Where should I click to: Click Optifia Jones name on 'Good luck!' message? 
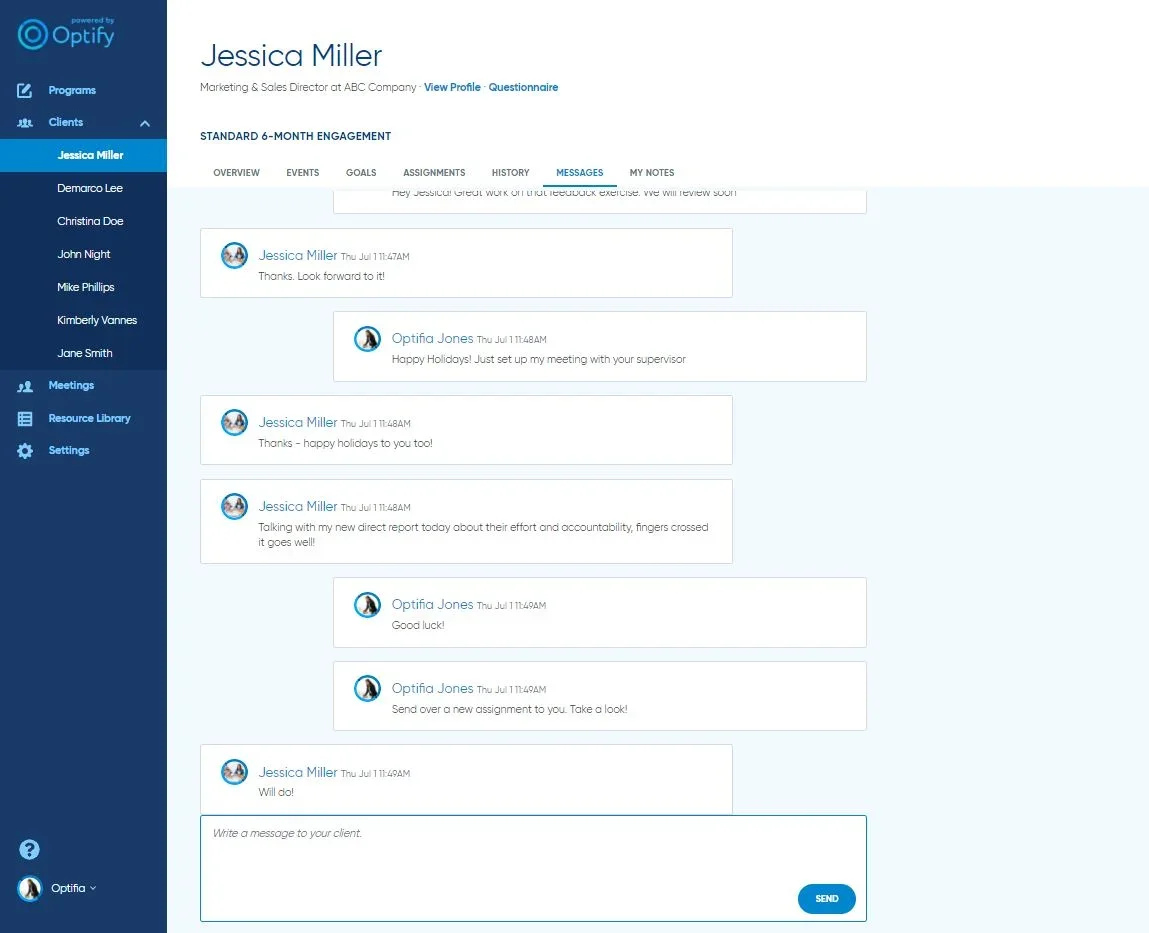[432, 605]
